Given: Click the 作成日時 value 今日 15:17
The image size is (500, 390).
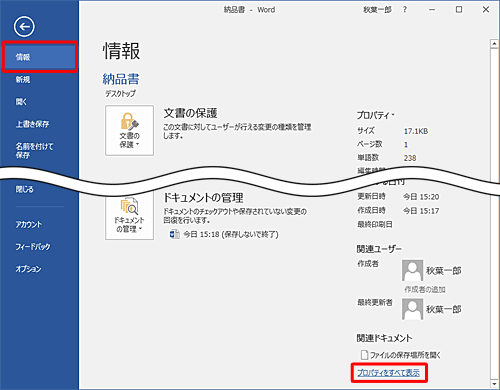Looking at the screenshot, I should click(x=421, y=211).
